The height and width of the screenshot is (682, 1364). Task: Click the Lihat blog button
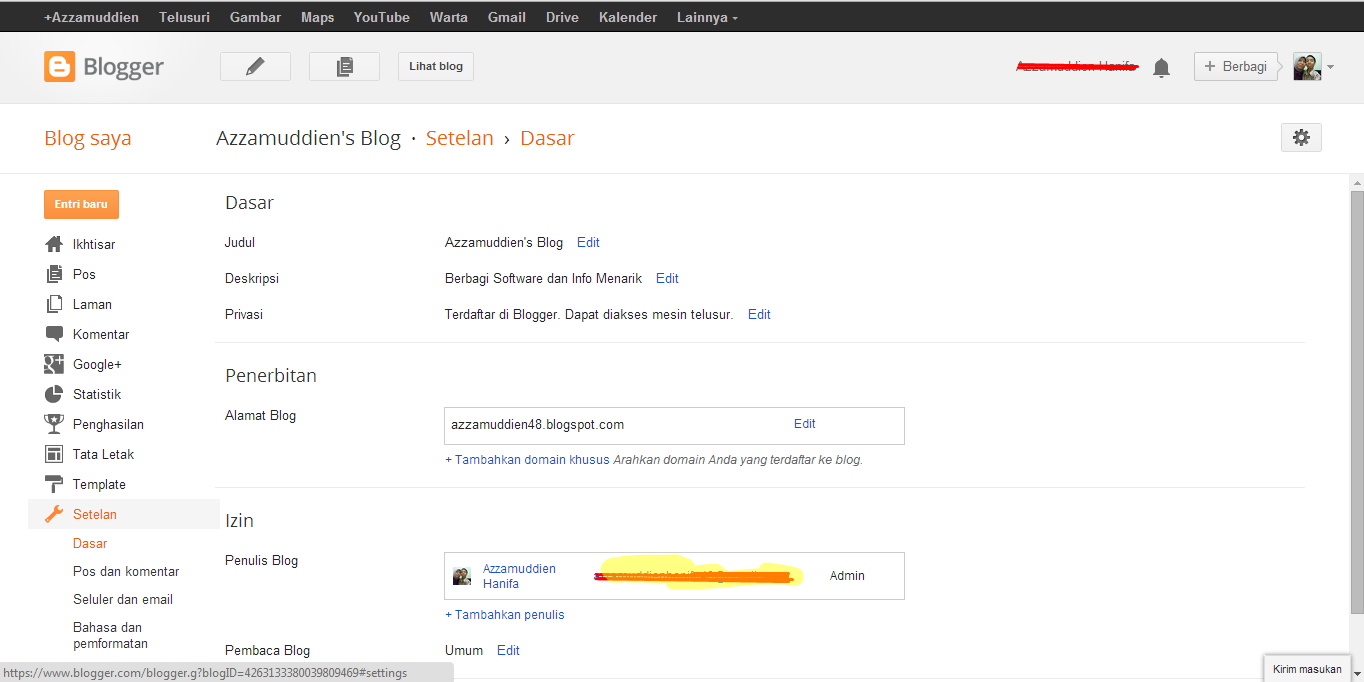(436, 66)
